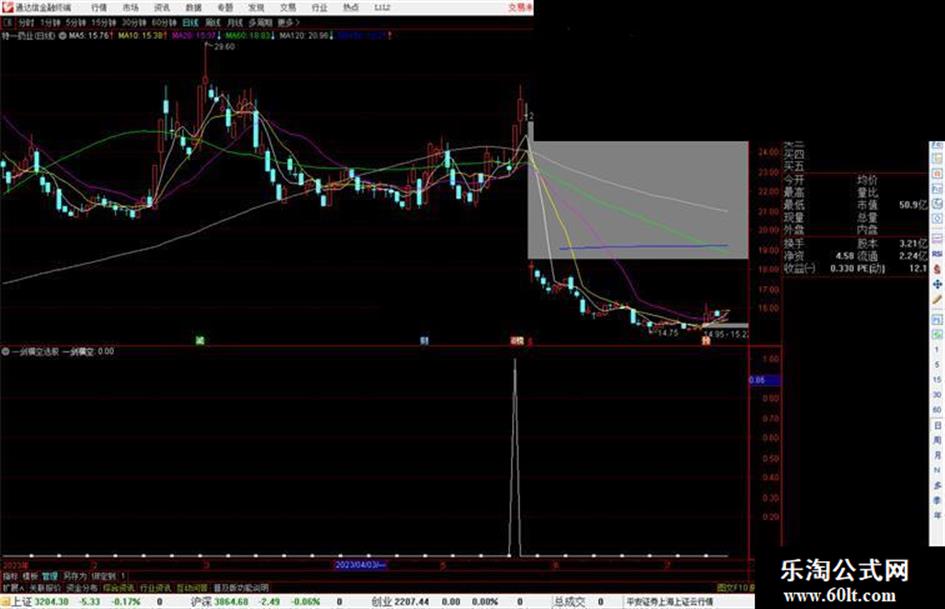
Task: Open the 多周期 multi-period view
Action: [260, 22]
